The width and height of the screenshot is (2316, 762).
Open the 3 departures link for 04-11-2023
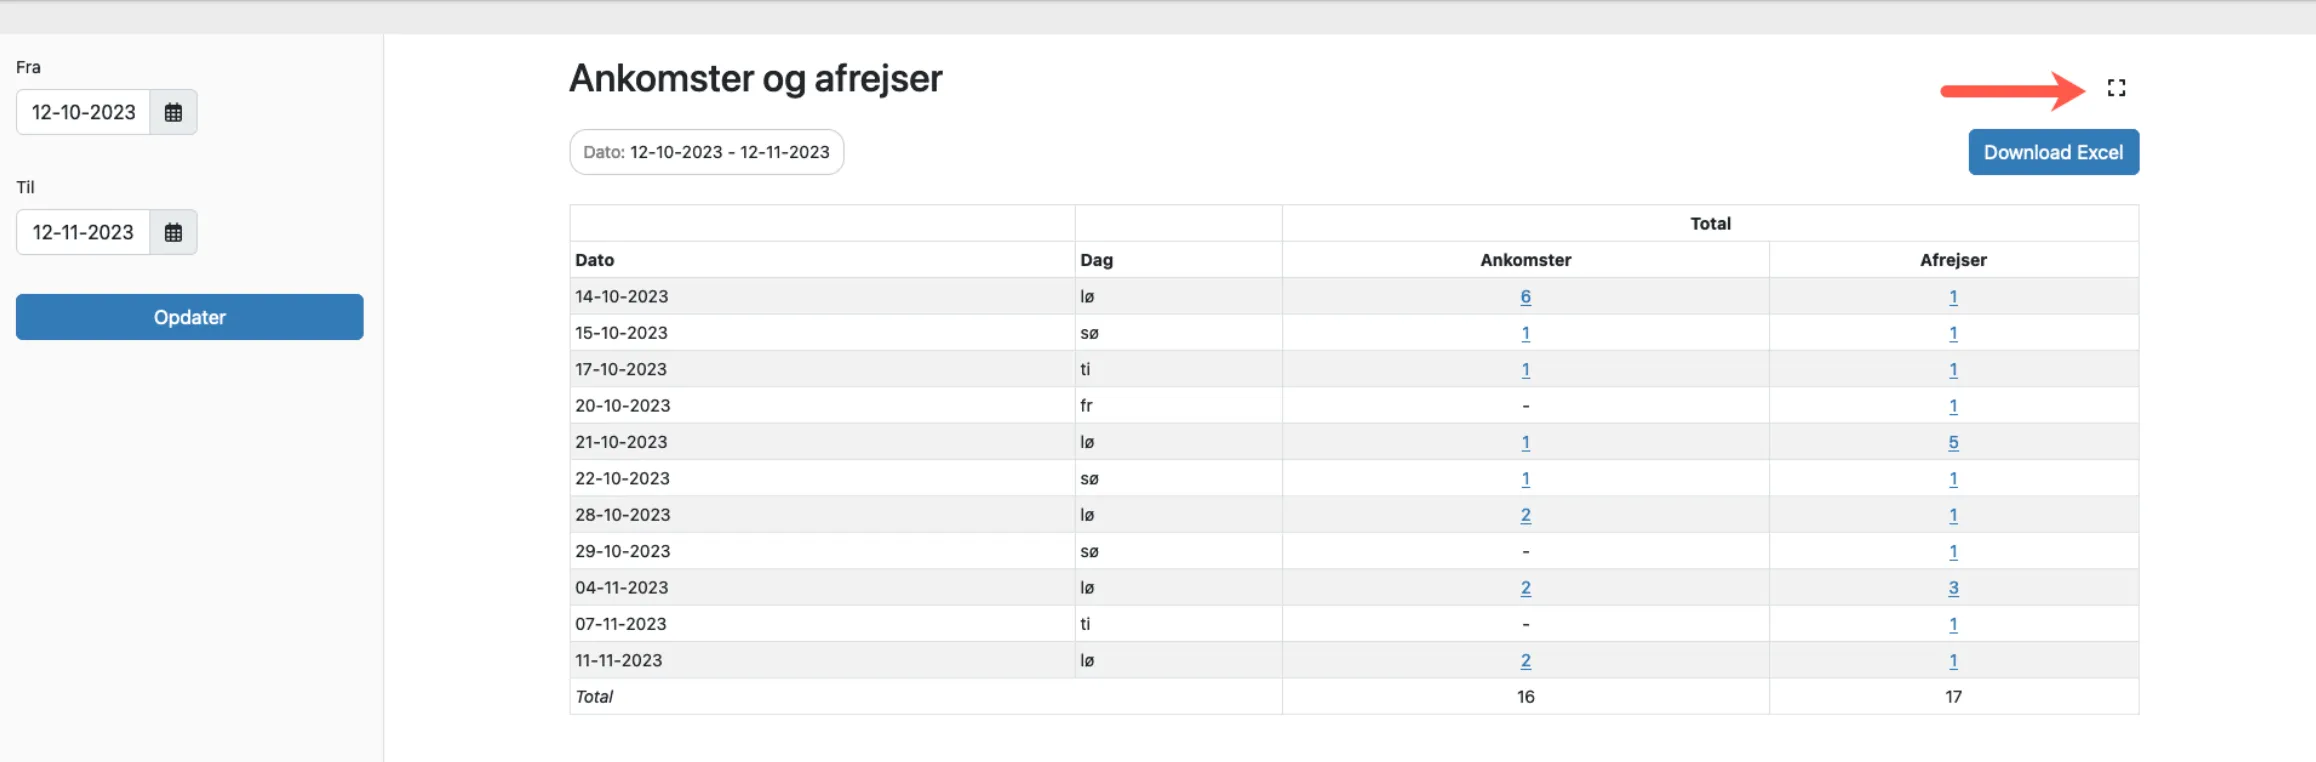coord(1953,588)
